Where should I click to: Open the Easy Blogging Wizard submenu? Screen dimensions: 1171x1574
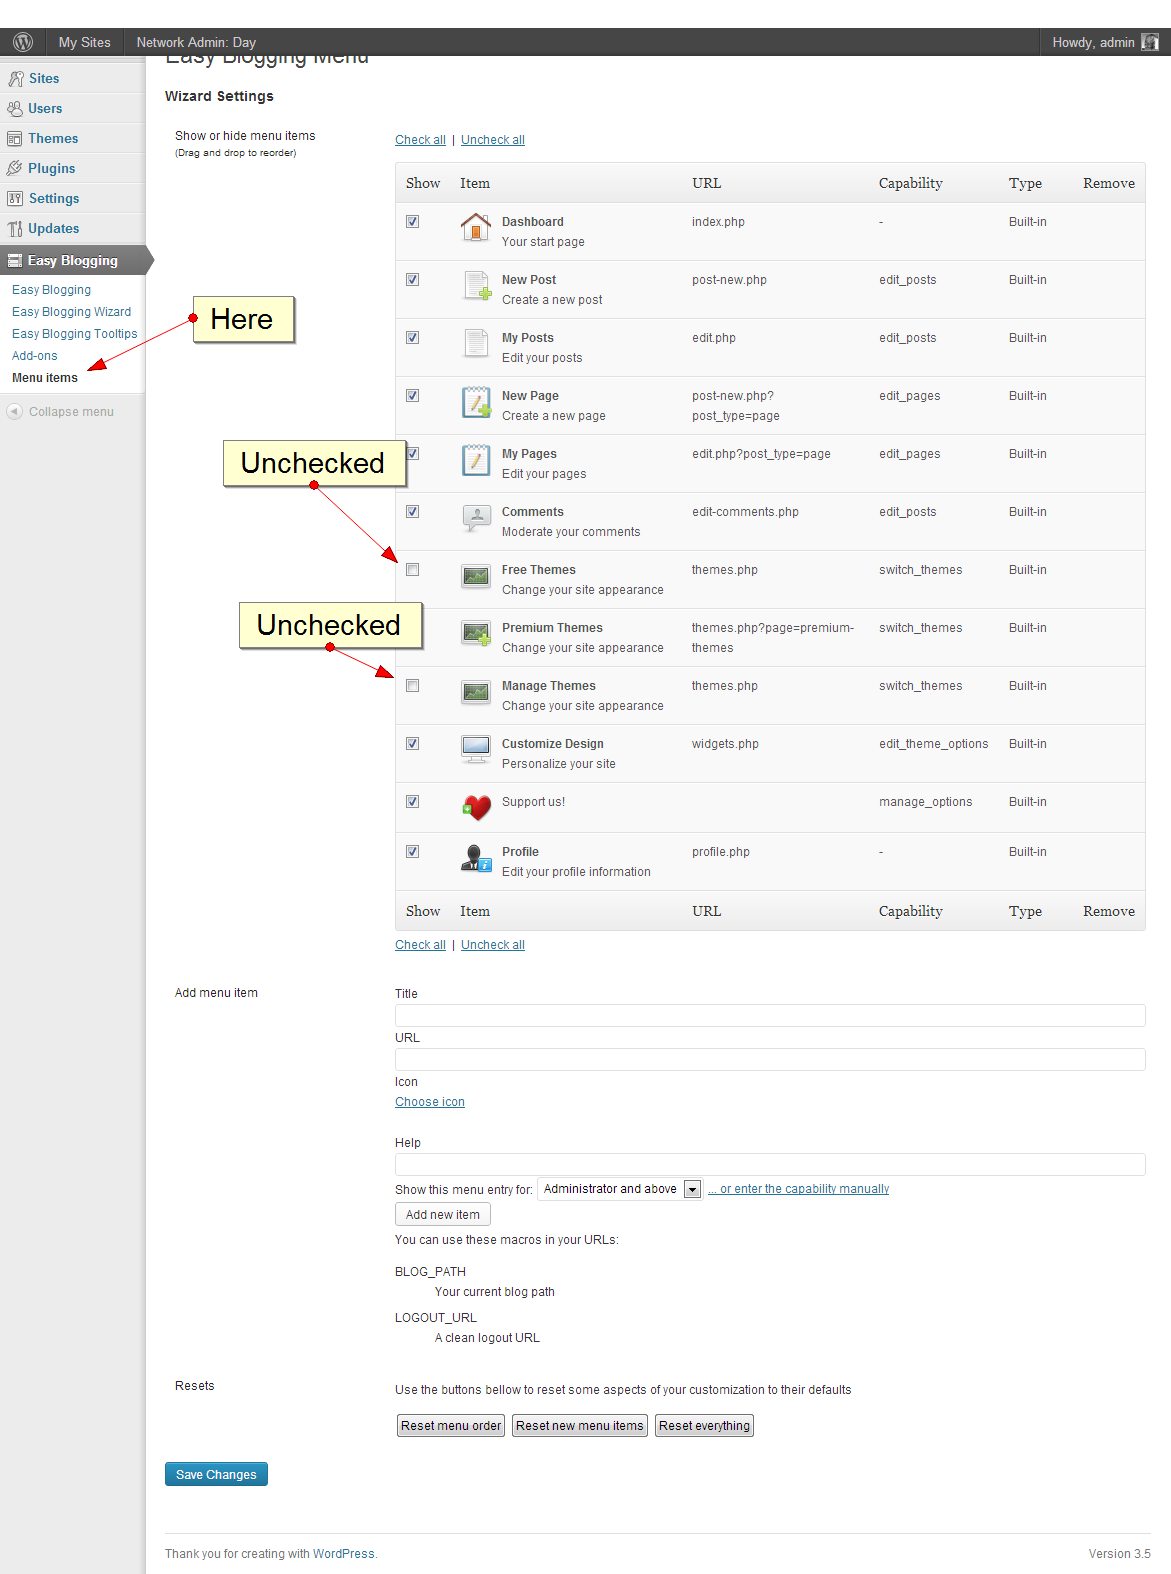point(71,312)
